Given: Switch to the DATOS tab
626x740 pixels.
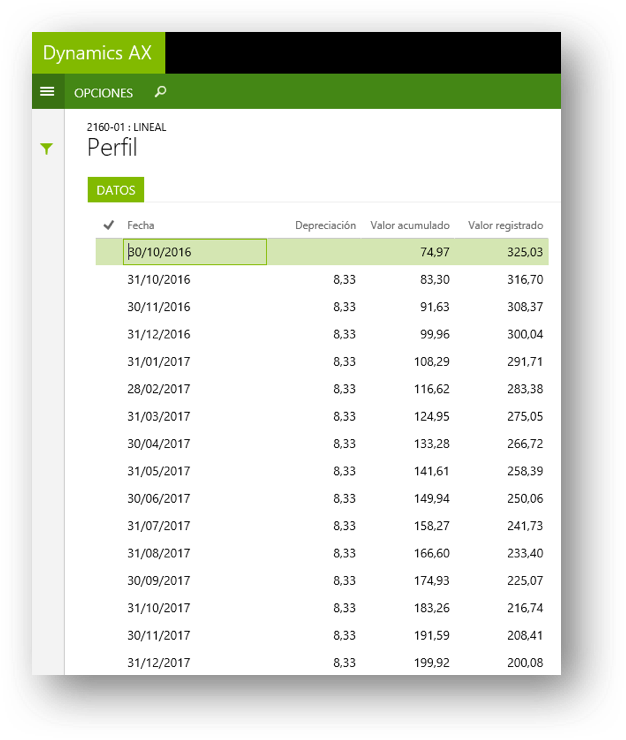Looking at the screenshot, I should point(116,190).
